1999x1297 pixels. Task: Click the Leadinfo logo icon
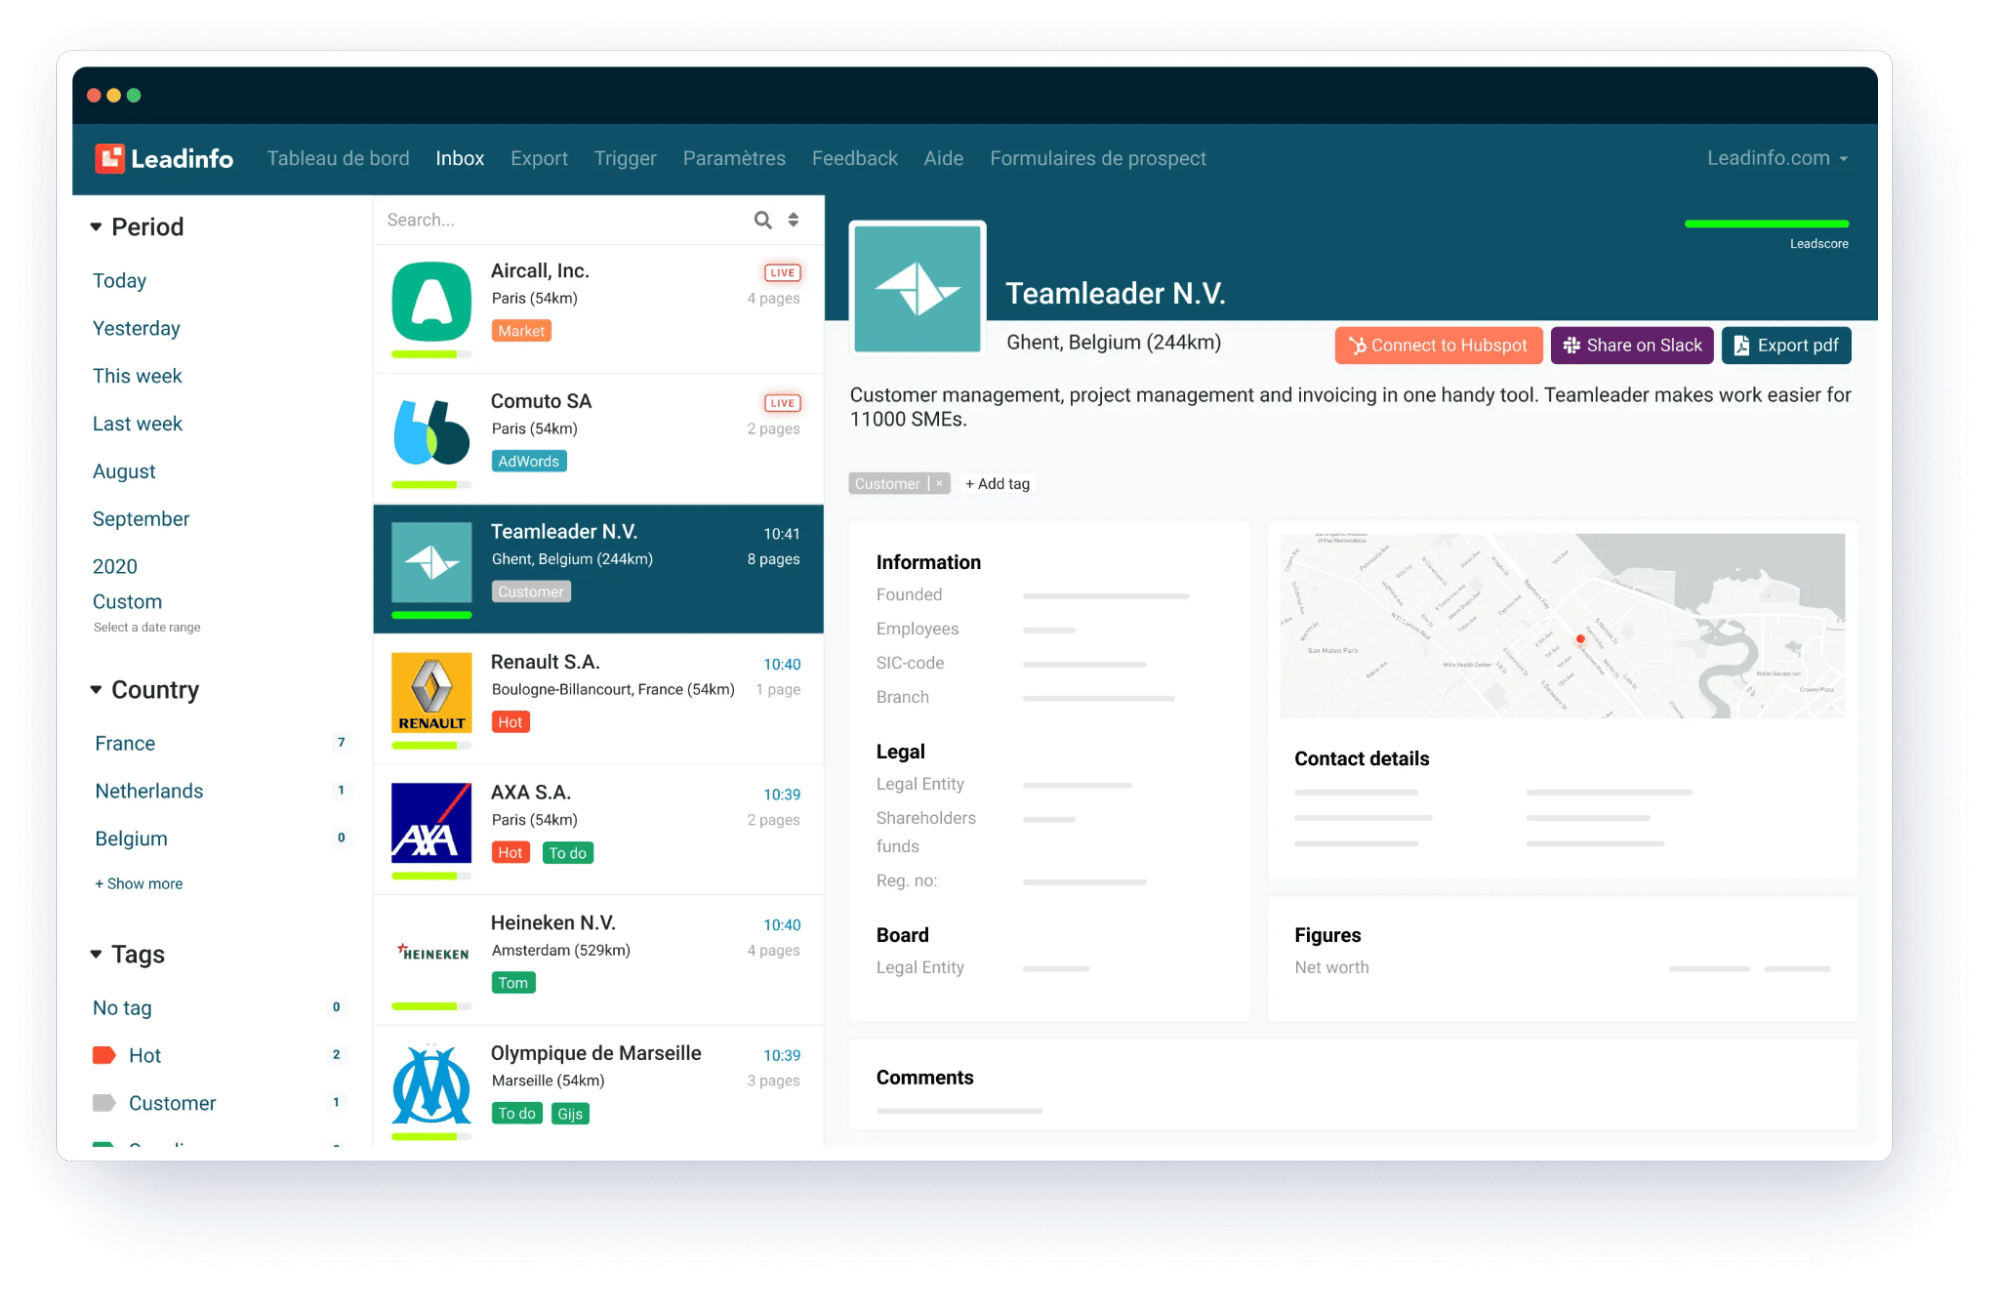[x=110, y=157]
